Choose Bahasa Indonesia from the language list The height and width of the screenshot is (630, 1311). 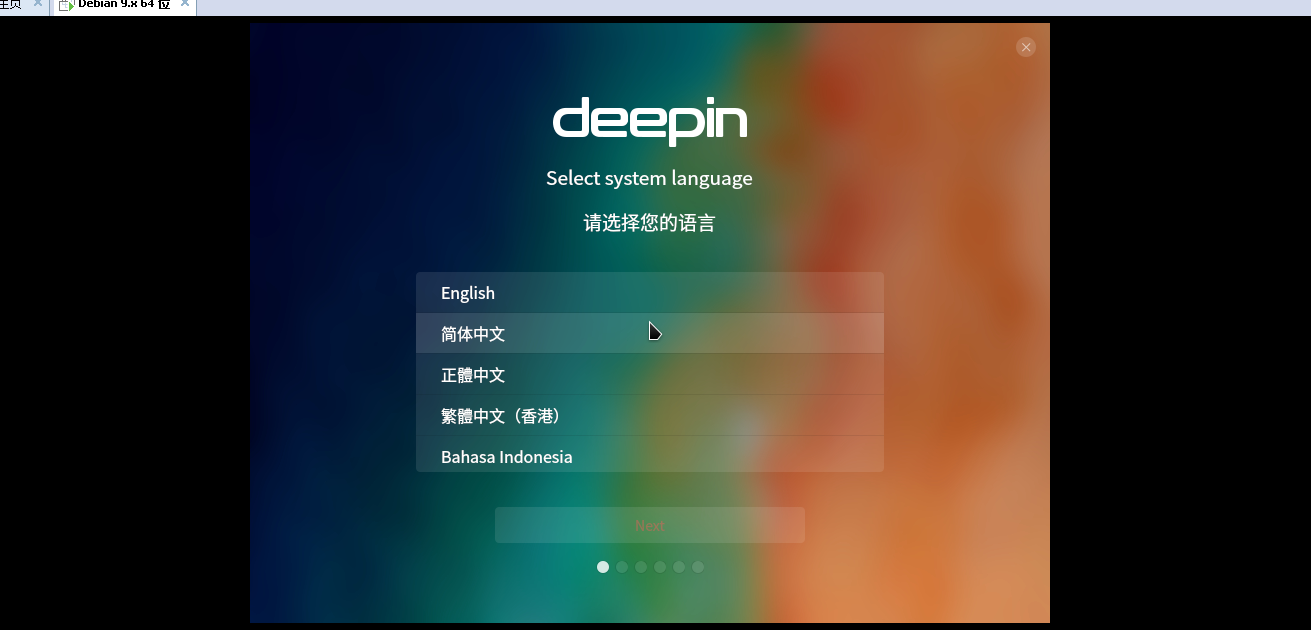[649, 456]
